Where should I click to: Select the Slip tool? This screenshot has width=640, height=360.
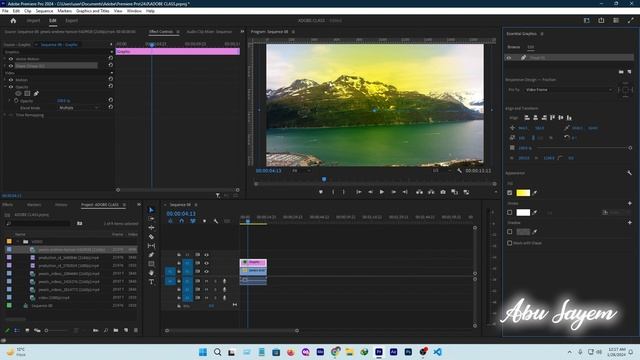[x=151, y=246]
